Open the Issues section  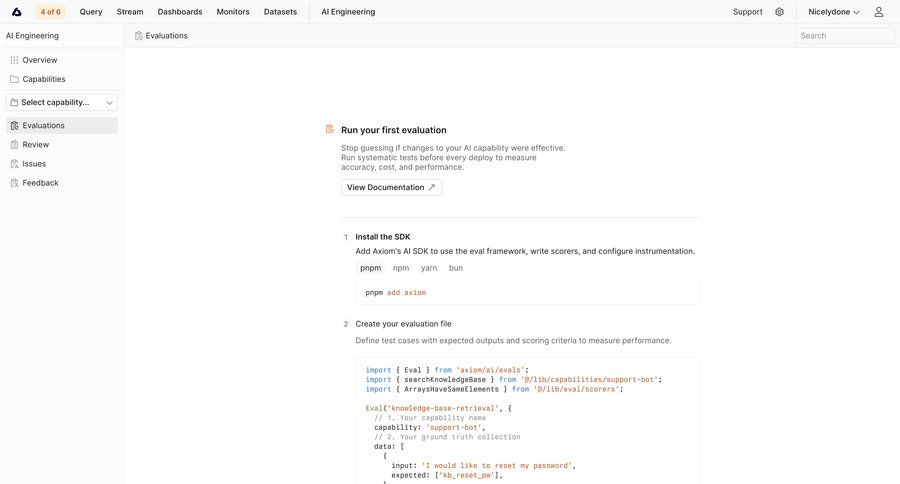[62, 164]
